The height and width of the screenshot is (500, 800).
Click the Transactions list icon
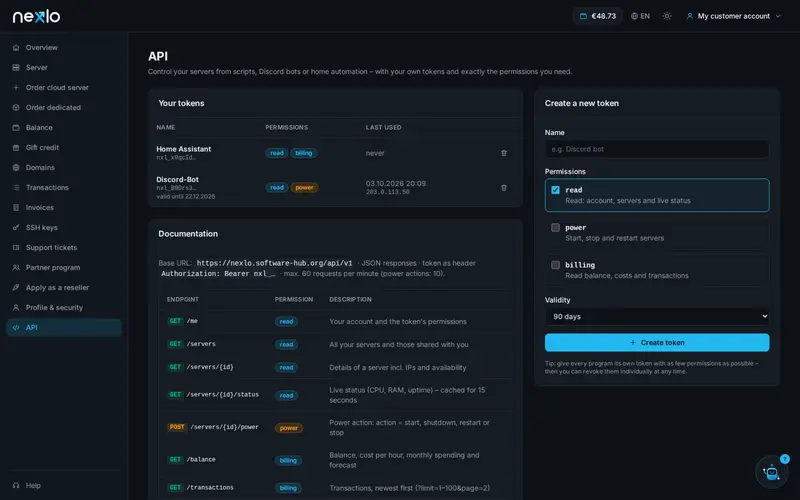(16, 187)
